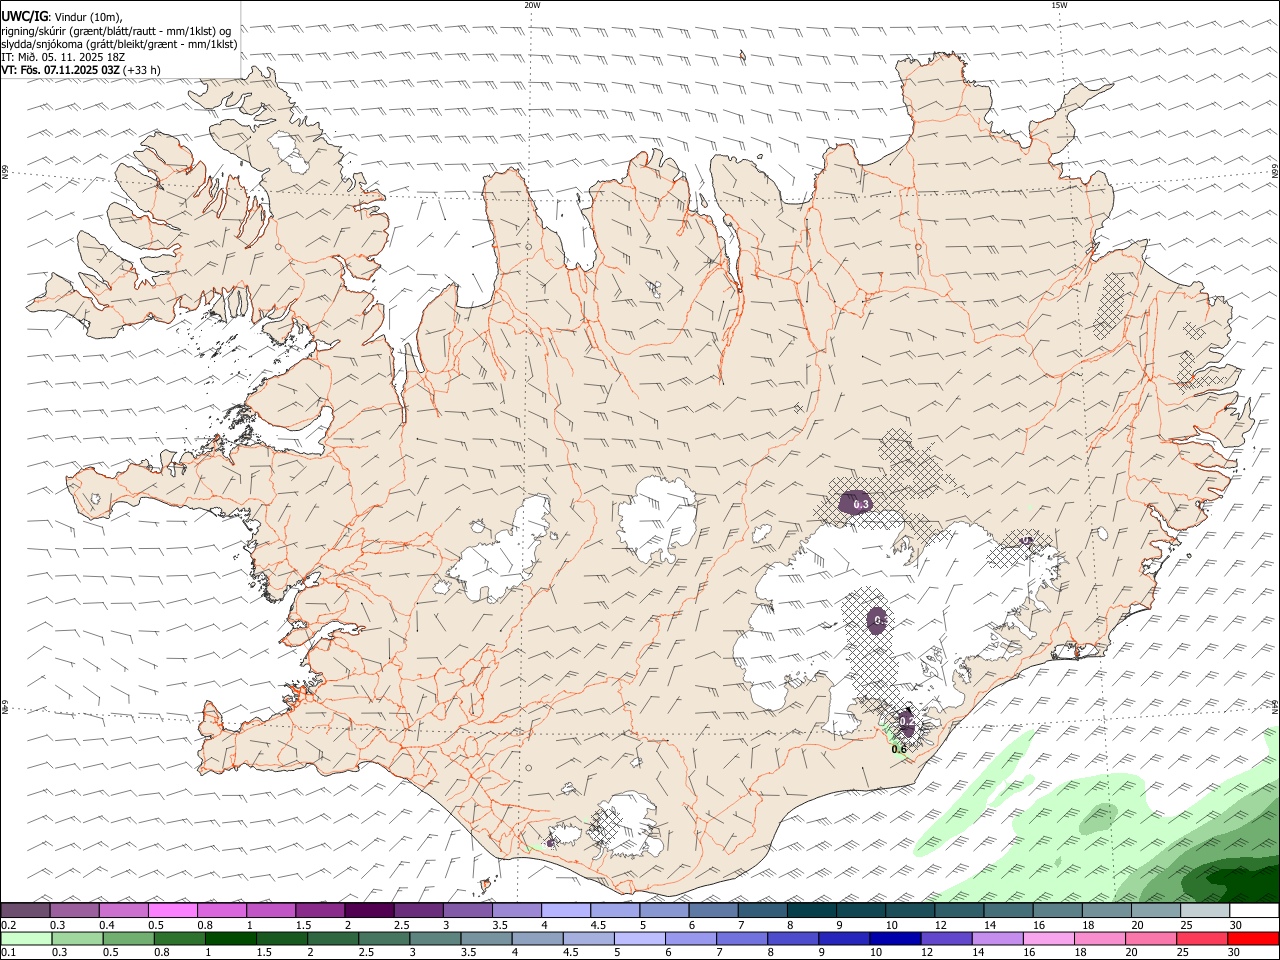Screen dimensions: 1280x960
Task: Pick the bottom-row green swatch starting at 0.5
Action: [128, 938]
